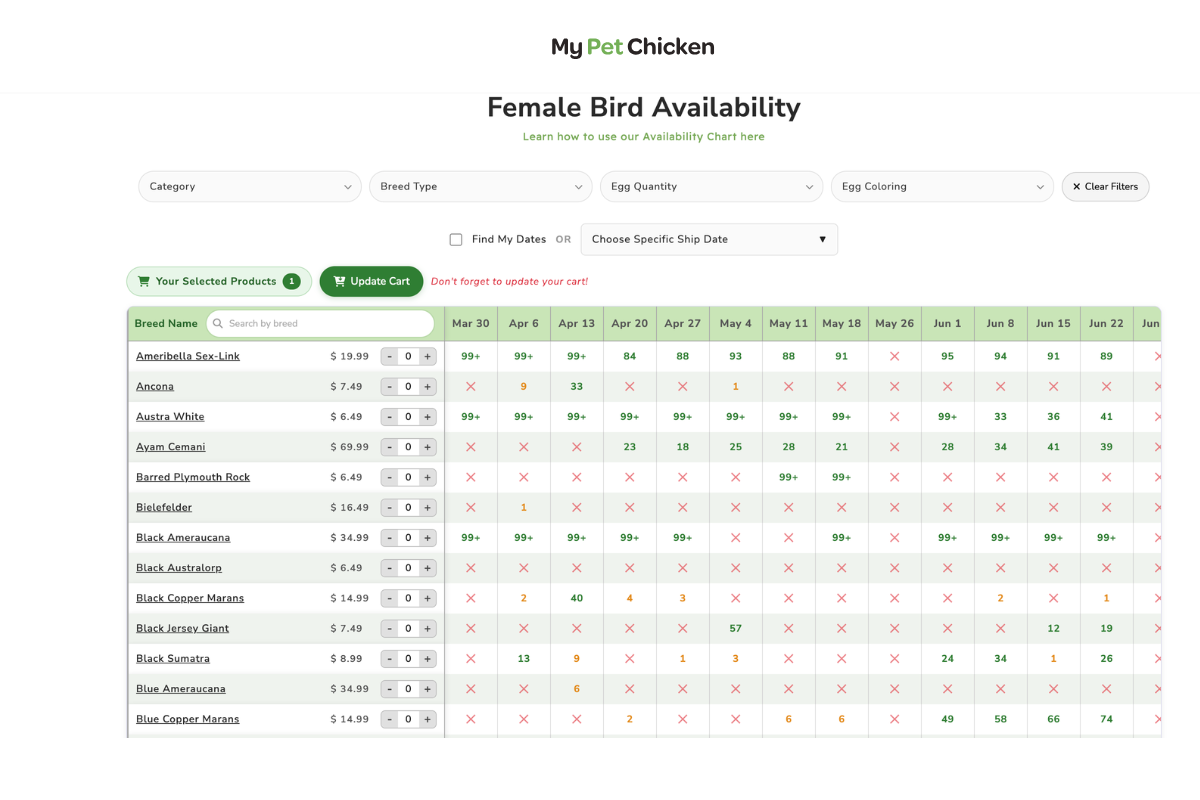Open the availability chart help link

tap(643, 137)
